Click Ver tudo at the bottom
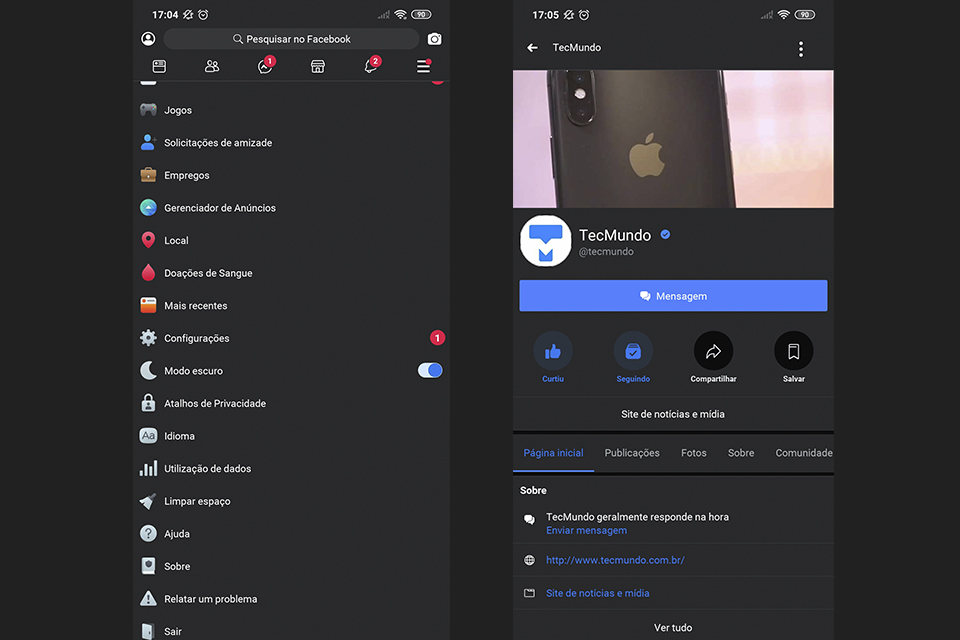This screenshot has height=640, width=960. pyautogui.click(x=673, y=627)
